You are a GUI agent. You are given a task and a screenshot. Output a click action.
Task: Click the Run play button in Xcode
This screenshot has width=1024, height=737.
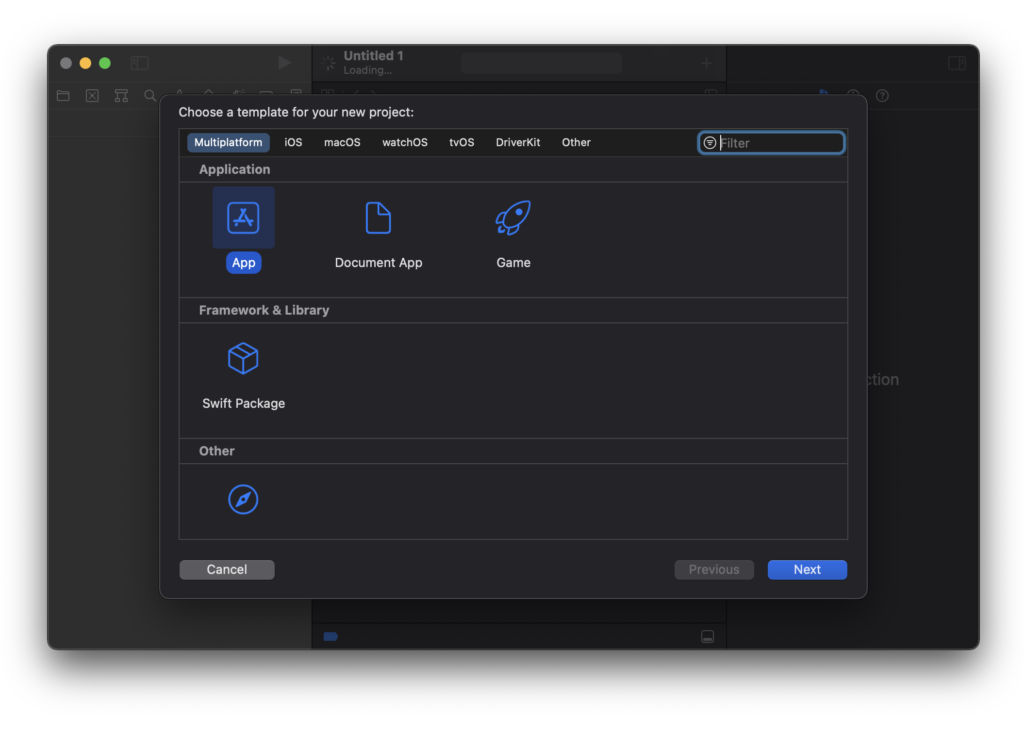(x=284, y=63)
